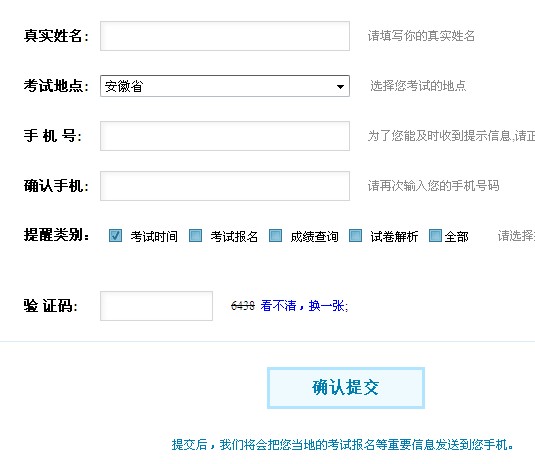This screenshot has height=464, width=535.
Task: Click the 确认手机 input field
Action: click(225, 186)
